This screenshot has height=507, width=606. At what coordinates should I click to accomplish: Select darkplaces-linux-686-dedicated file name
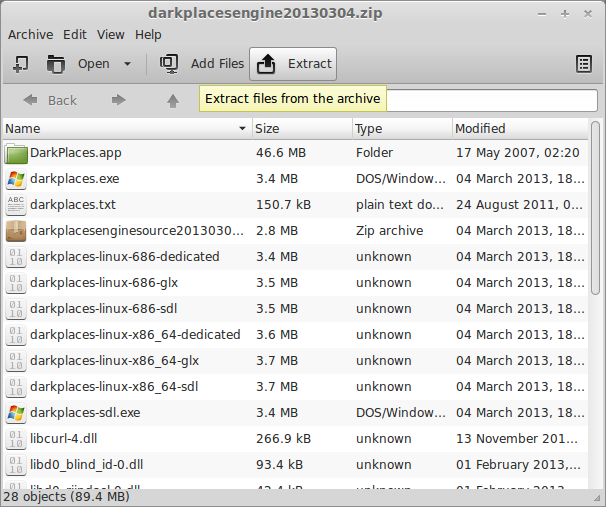click(124, 257)
